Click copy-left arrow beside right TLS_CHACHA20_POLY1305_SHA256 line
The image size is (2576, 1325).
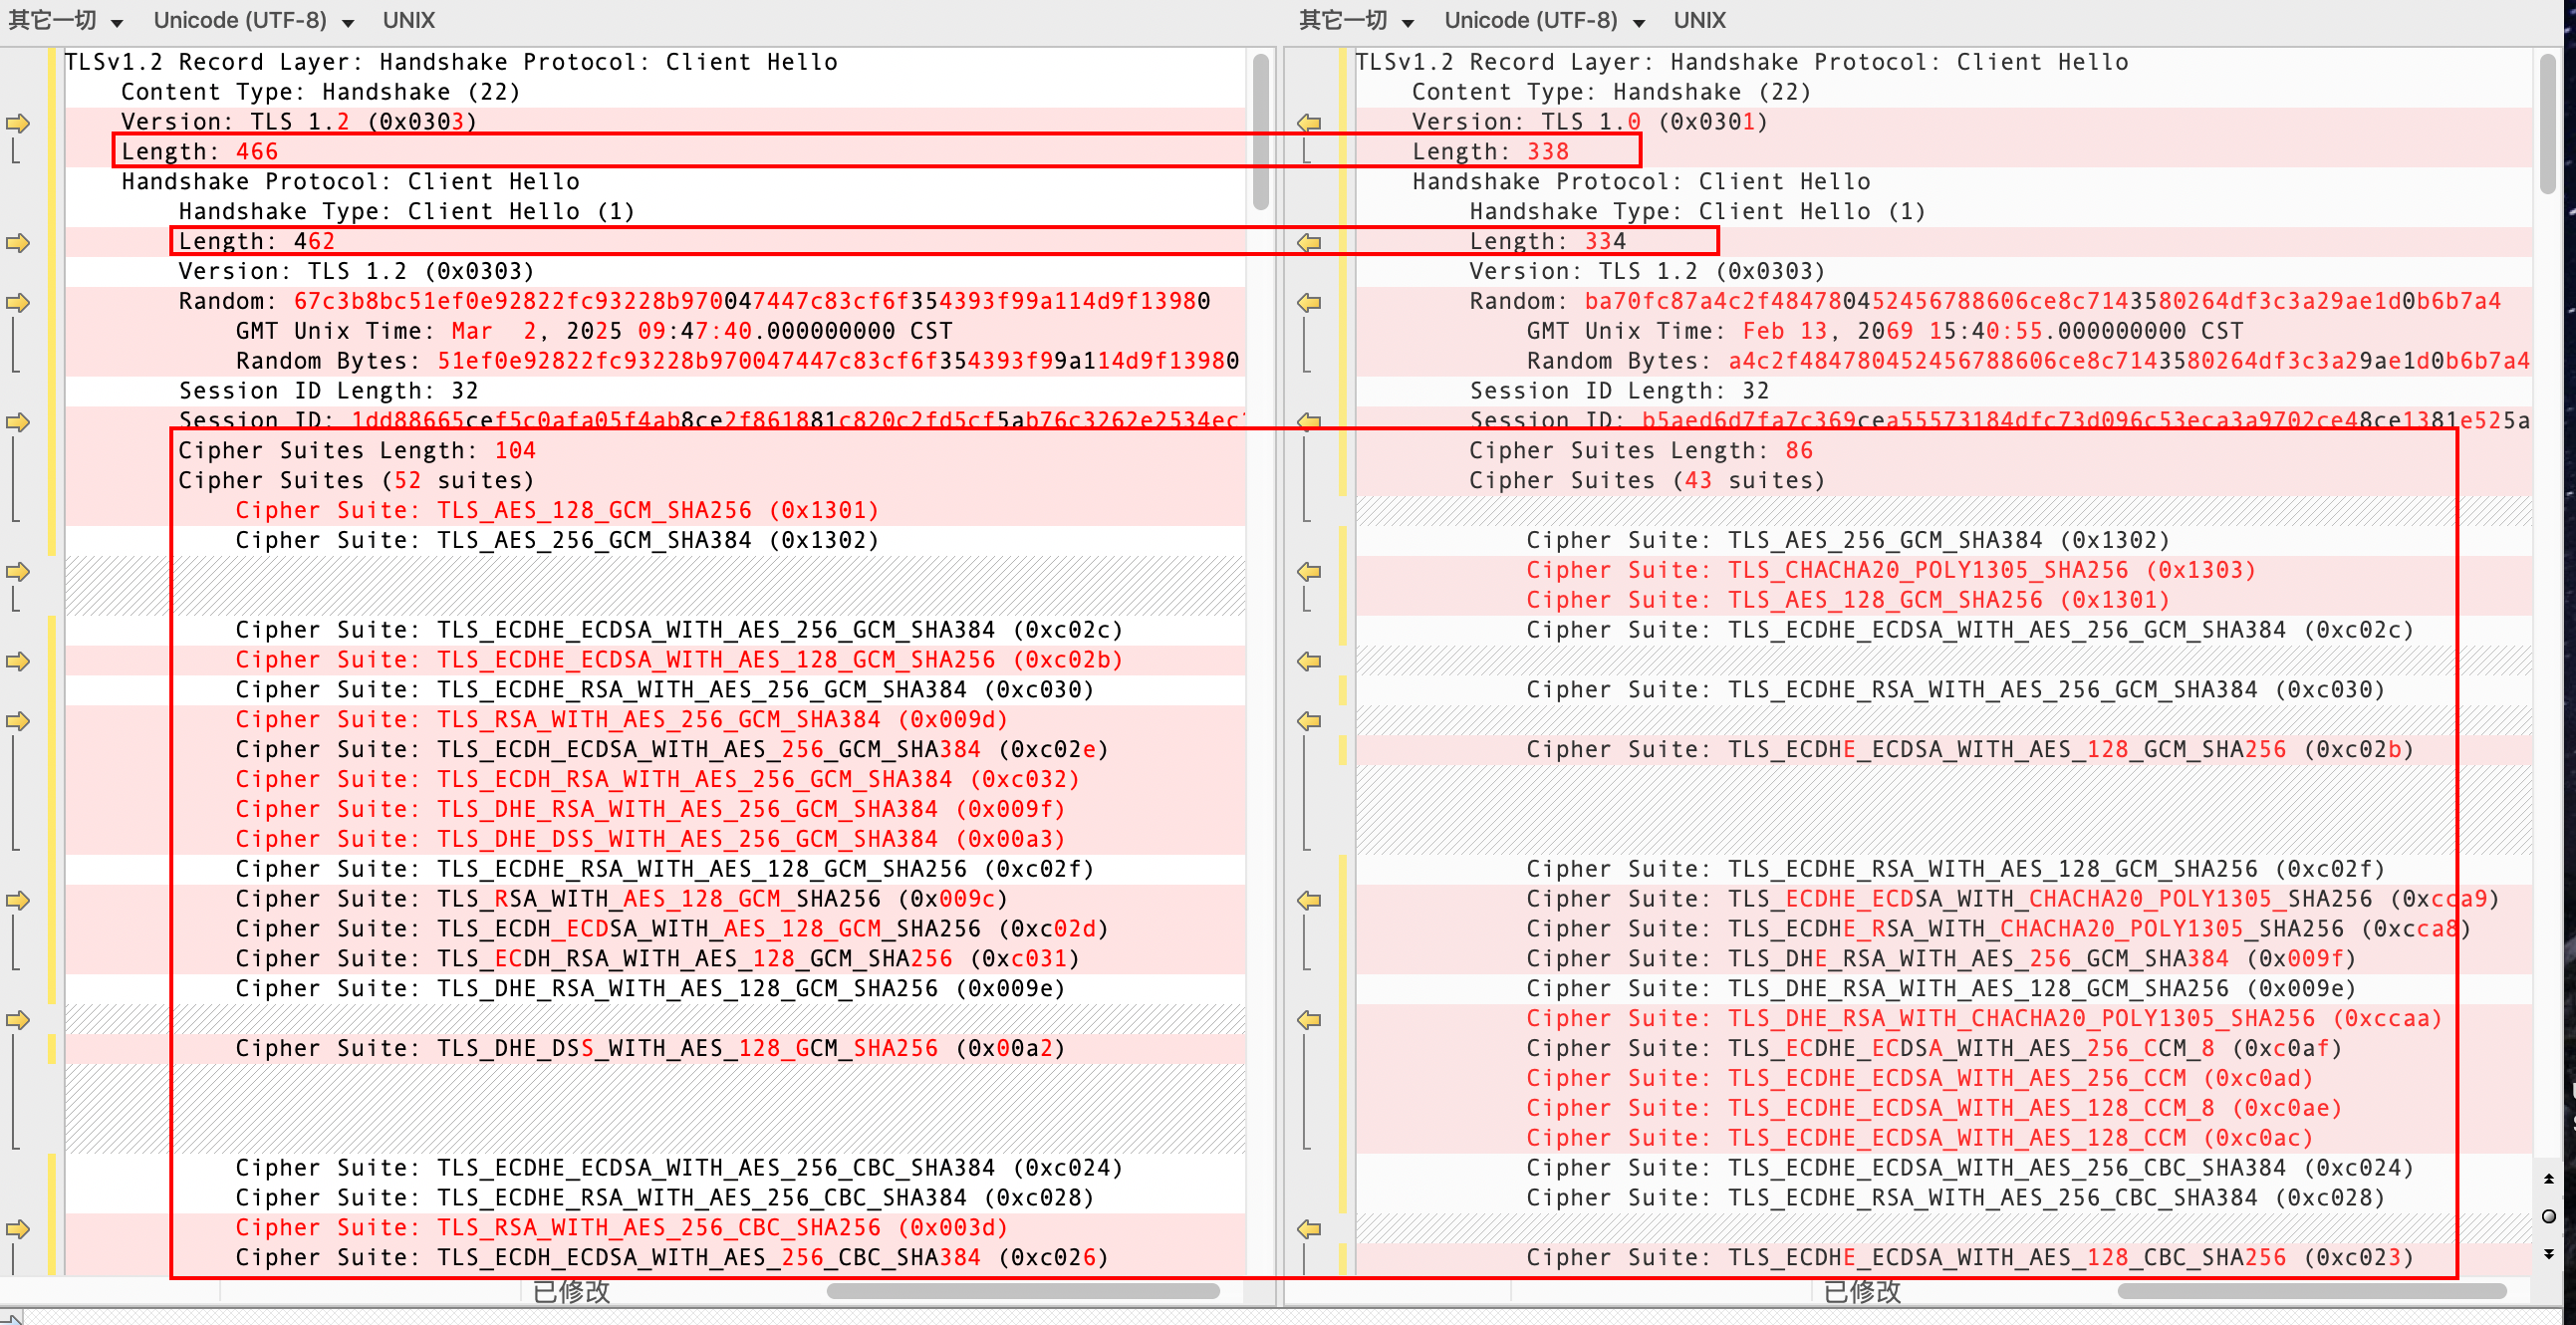pos(1309,572)
